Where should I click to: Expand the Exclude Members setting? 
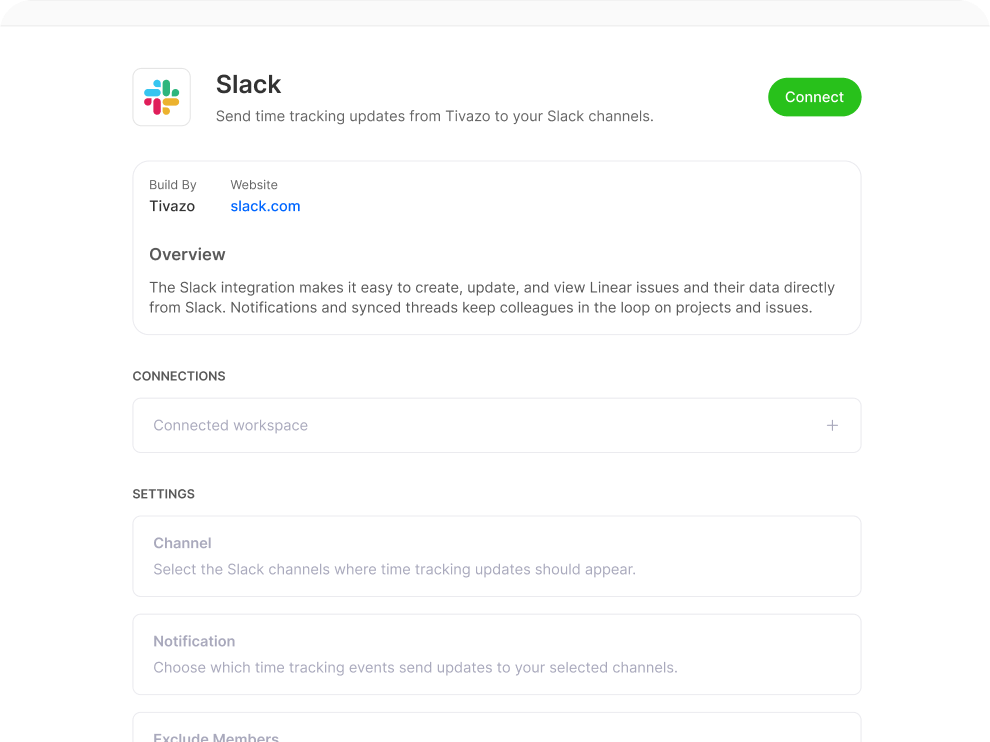[x=496, y=732]
